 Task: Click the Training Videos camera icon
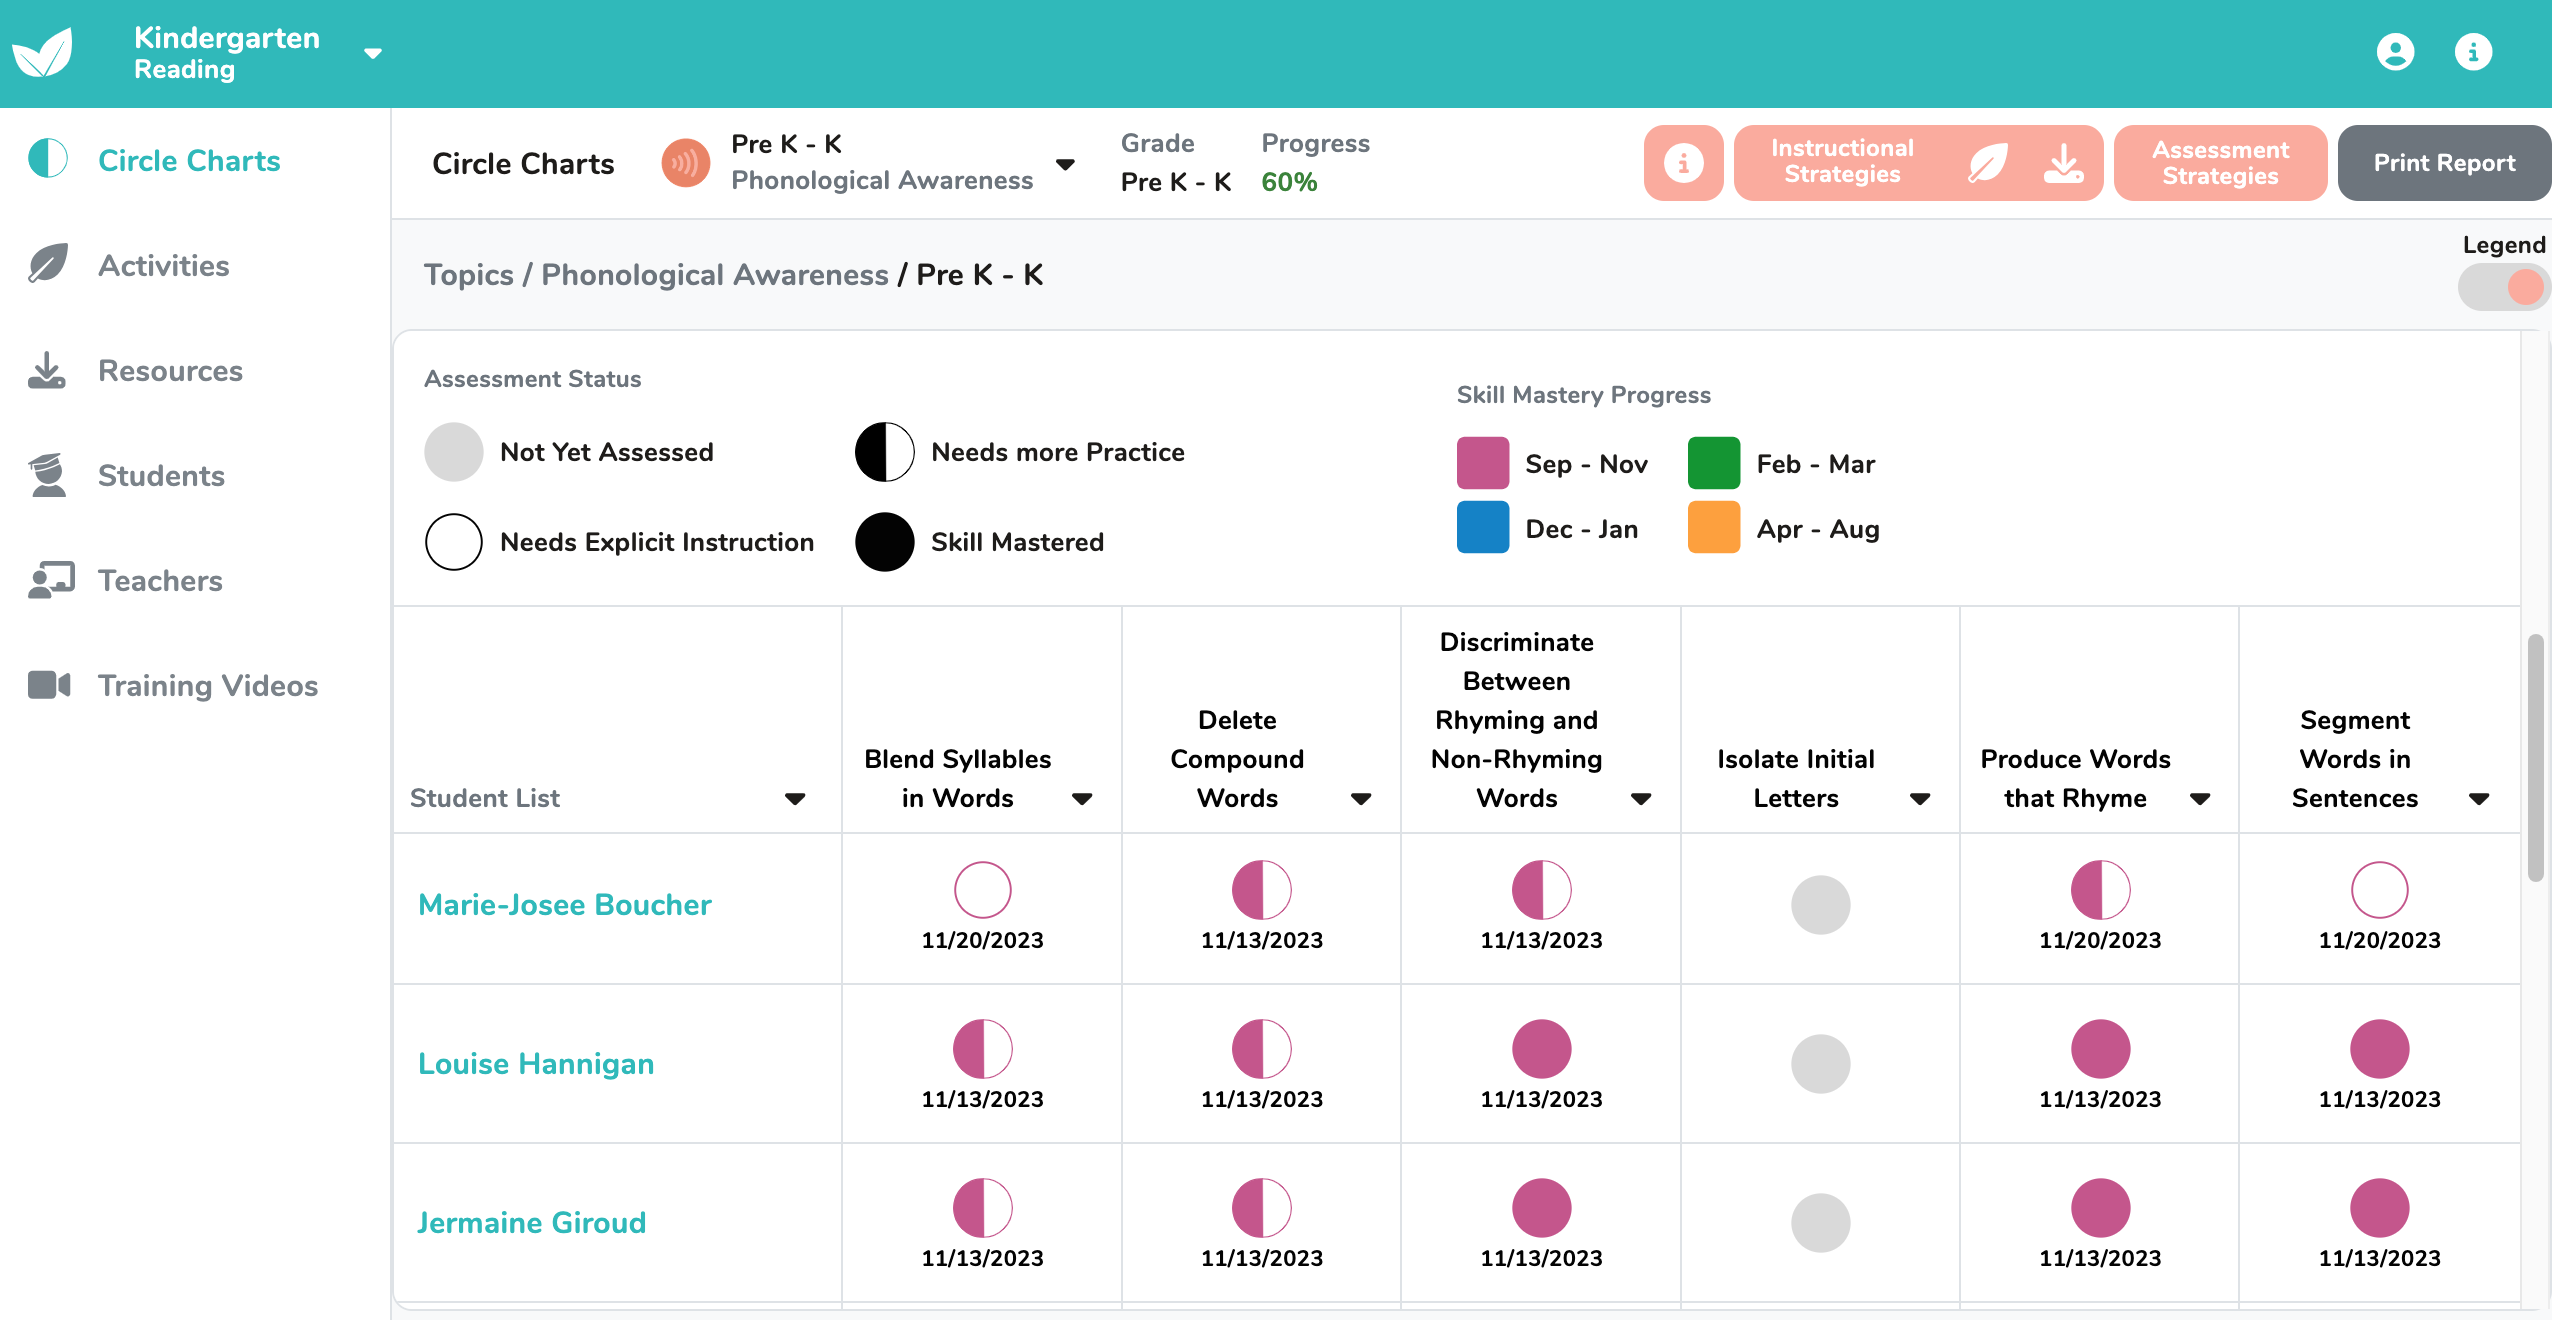click(48, 685)
